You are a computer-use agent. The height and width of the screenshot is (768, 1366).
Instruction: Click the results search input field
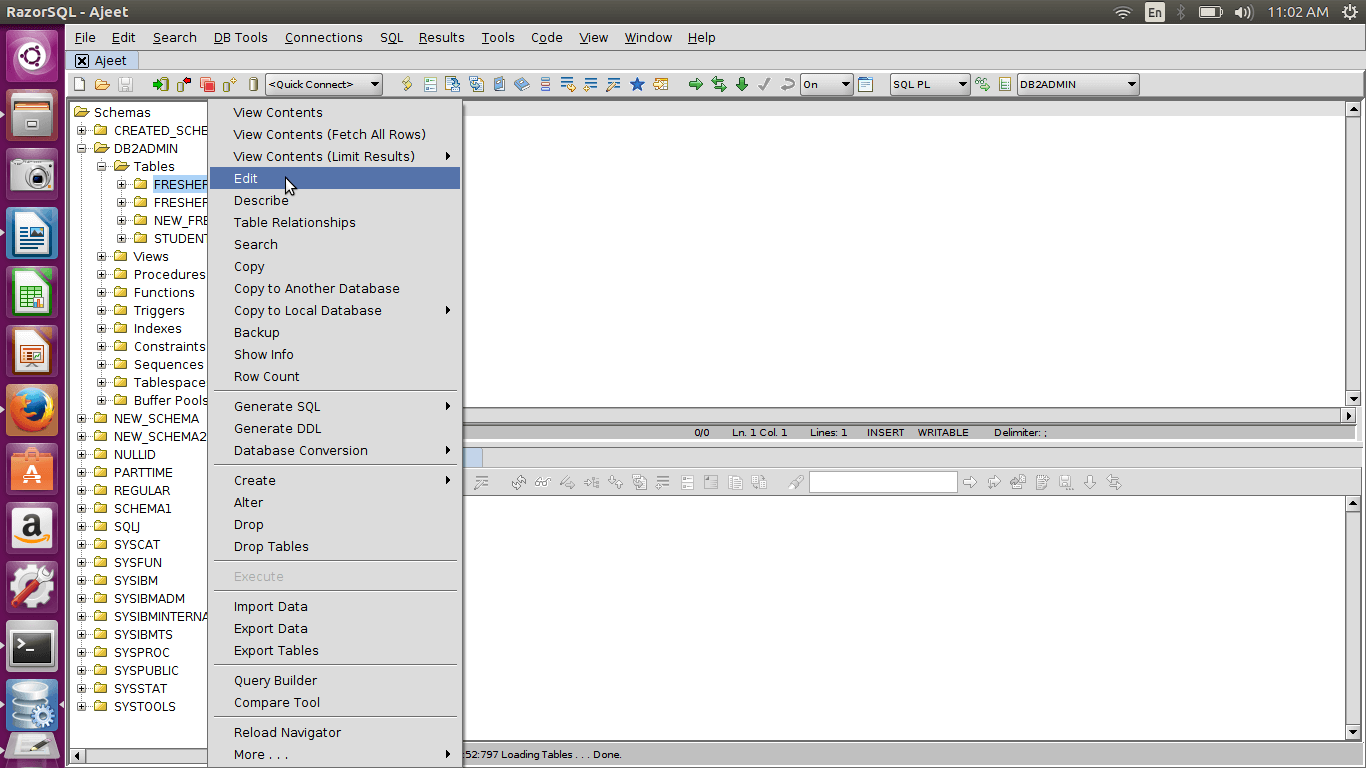pos(882,483)
